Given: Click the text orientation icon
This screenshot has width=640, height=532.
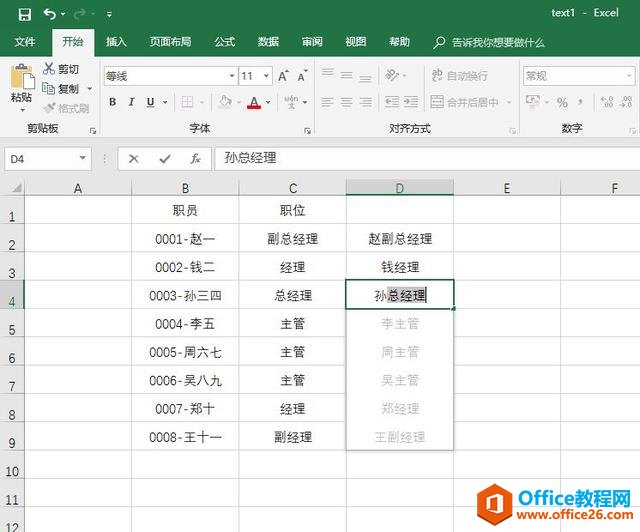Looking at the screenshot, I should point(392,76).
